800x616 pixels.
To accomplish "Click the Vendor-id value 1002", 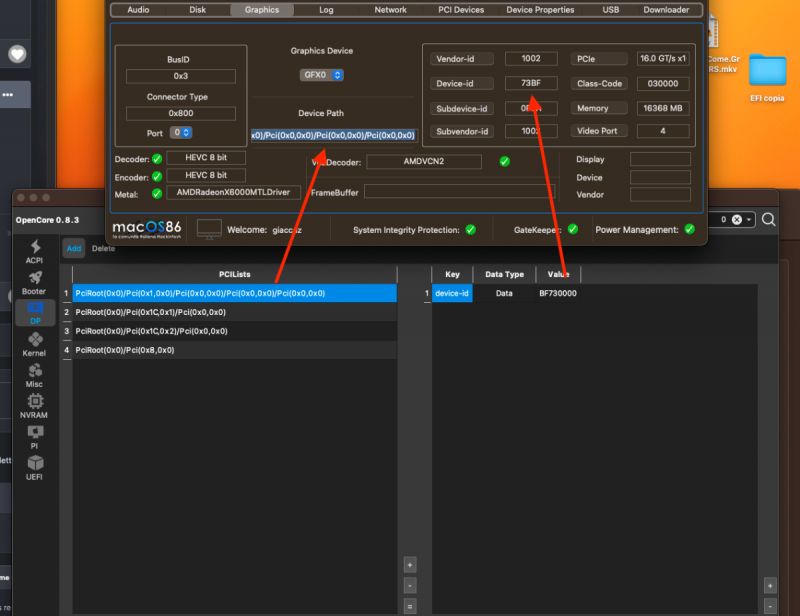I will 531,58.
